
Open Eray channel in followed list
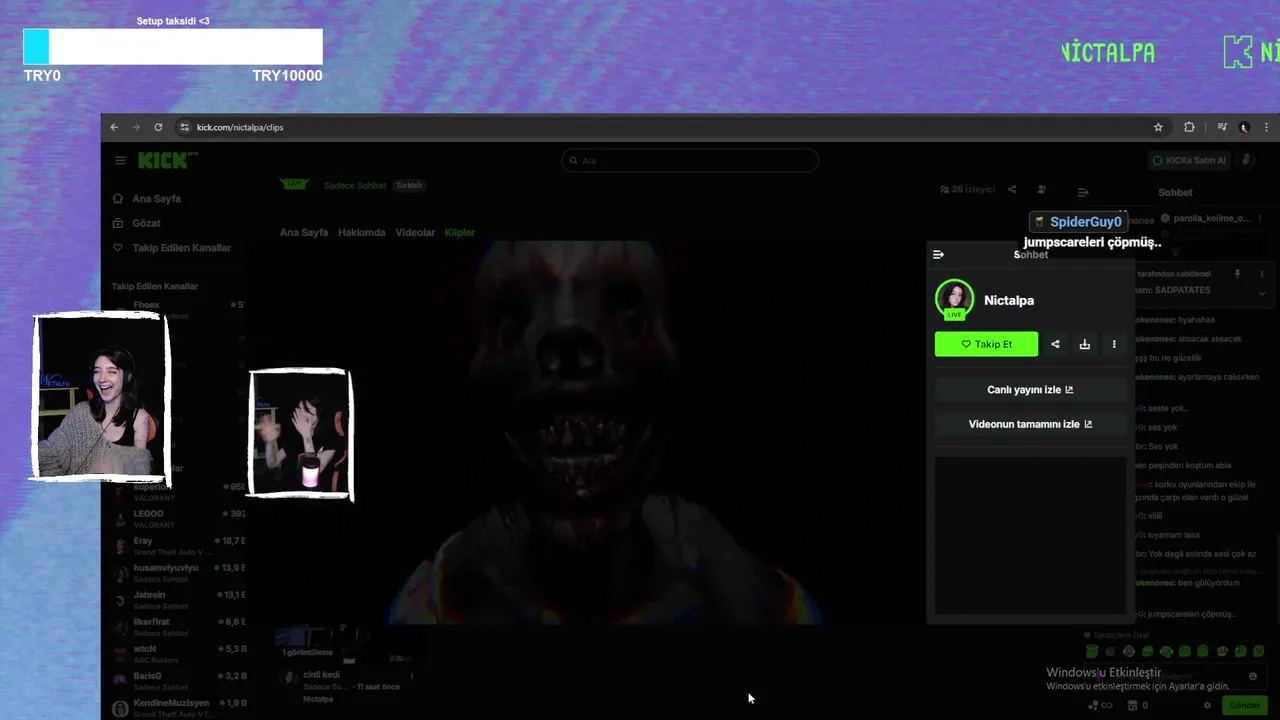[178, 545]
